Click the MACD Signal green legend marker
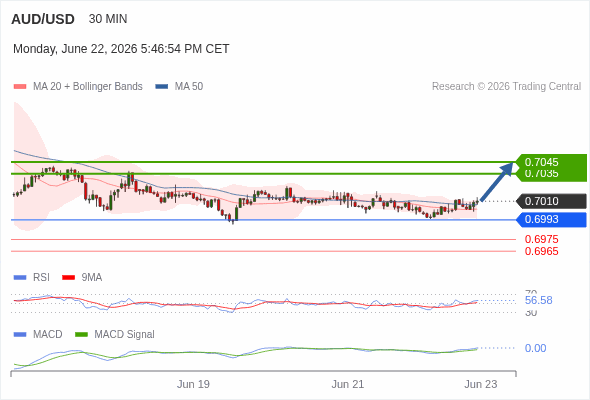590x400 pixels. tap(81, 335)
